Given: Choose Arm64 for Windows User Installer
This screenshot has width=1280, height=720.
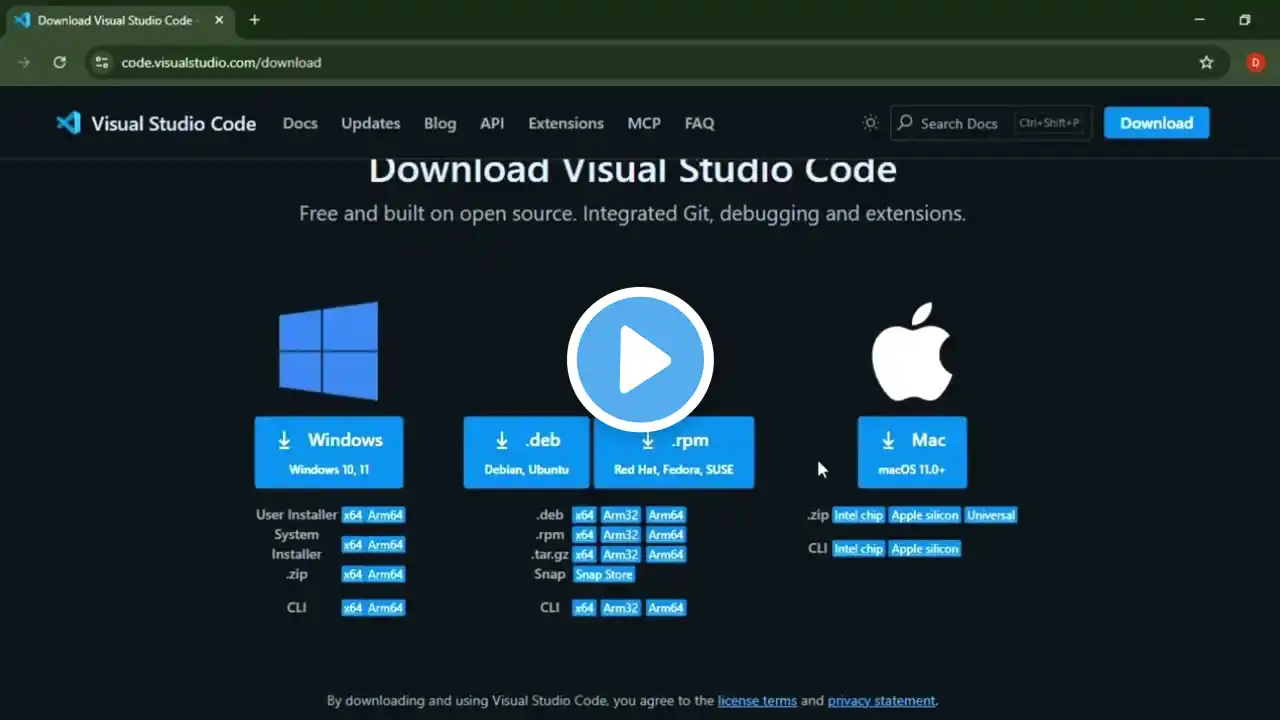Looking at the screenshot, I should pos(385,516).
